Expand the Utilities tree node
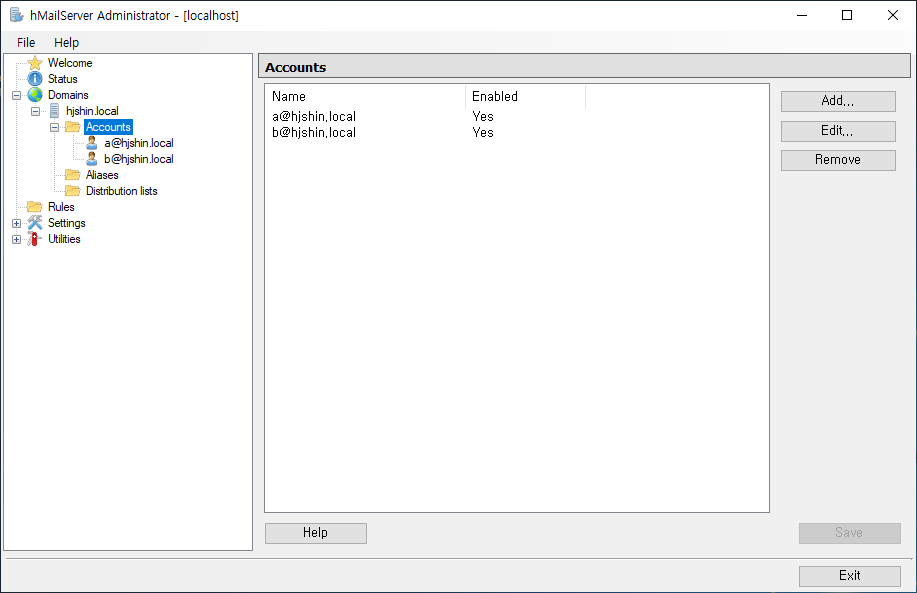This screenshot has width=917, height=593. coord(16,239)
